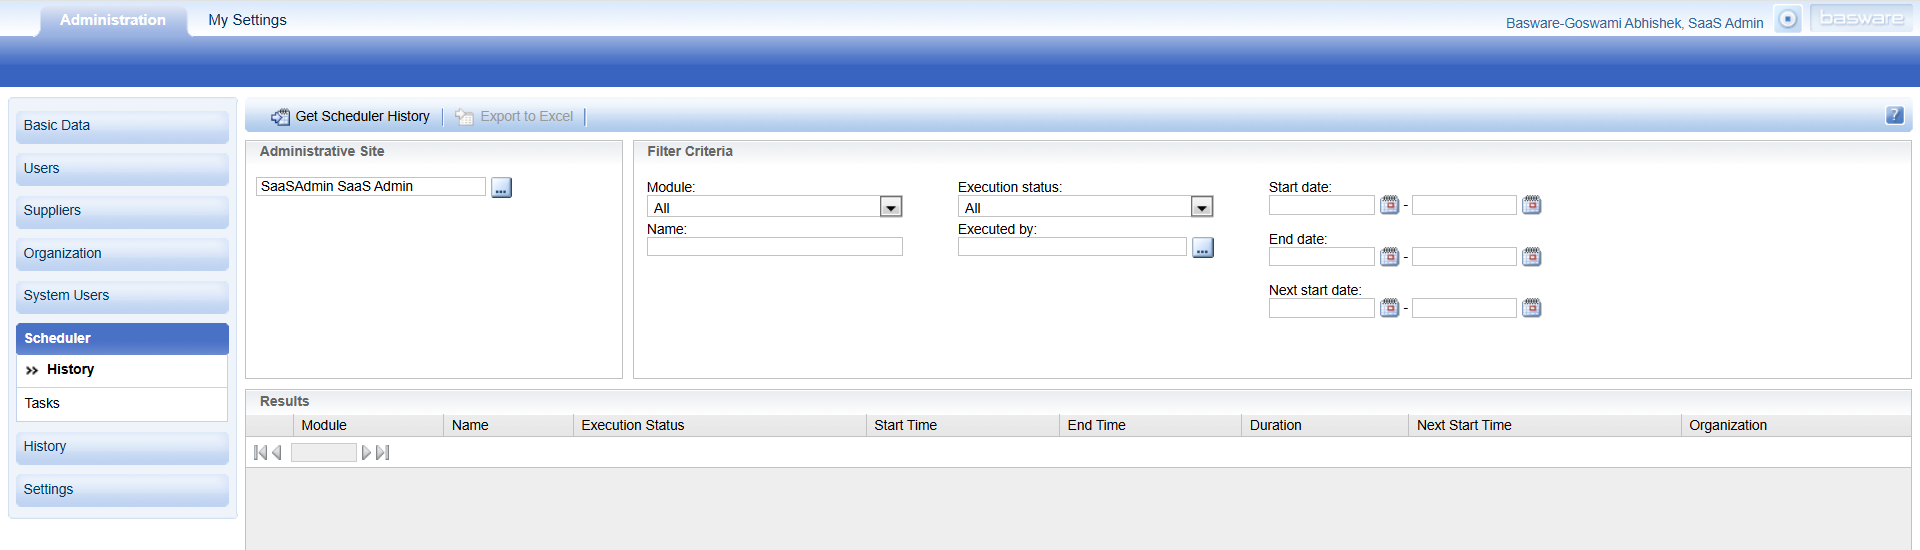Select the Administration tab
This screenshot has height=550, width=1920.
click(x=113, y=20)
